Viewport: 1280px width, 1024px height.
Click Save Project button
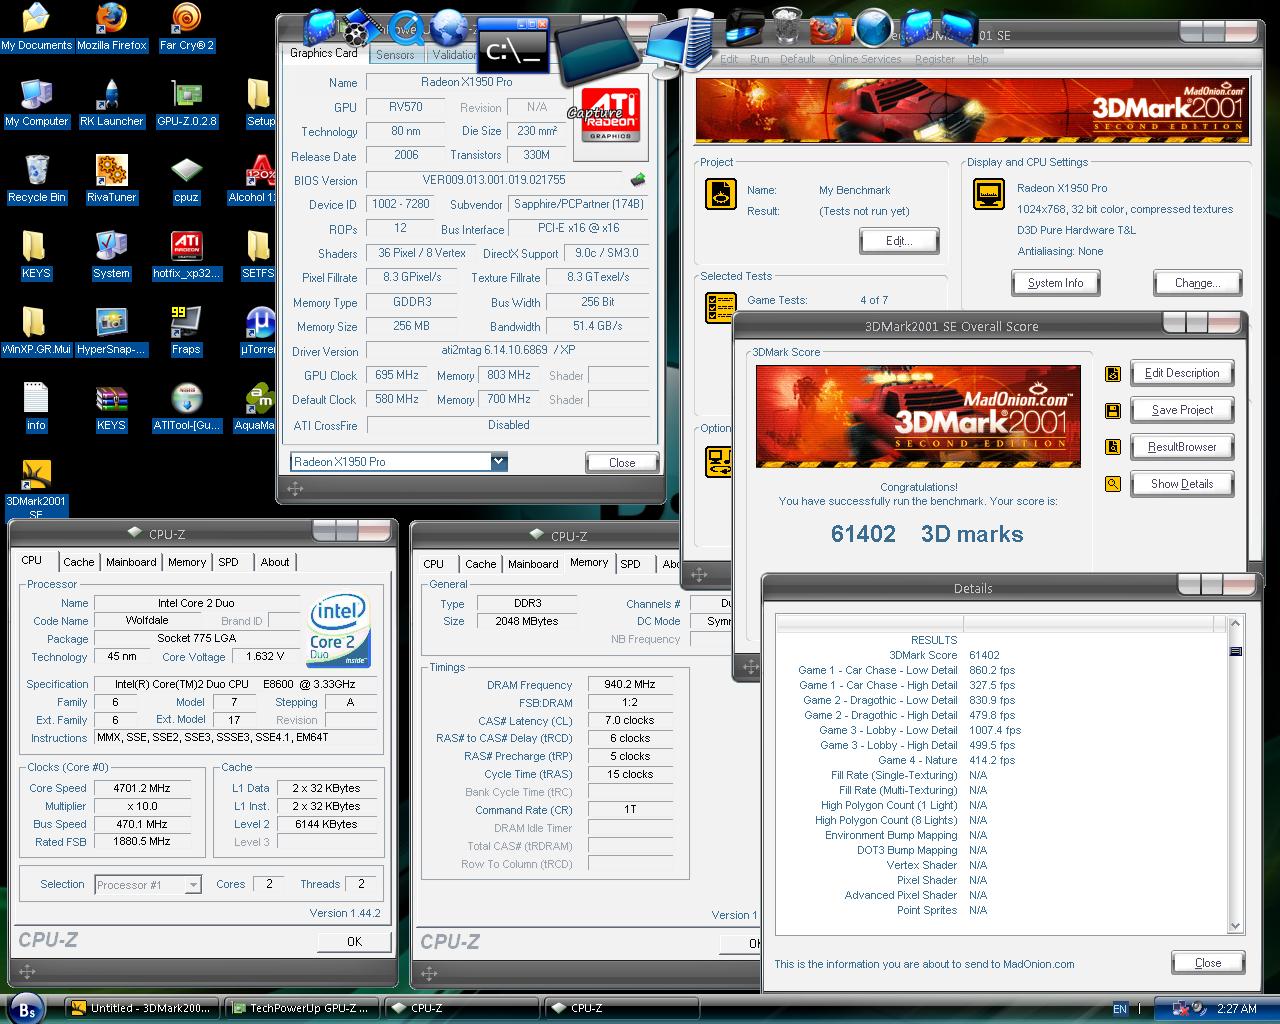tap(1182, 410)
